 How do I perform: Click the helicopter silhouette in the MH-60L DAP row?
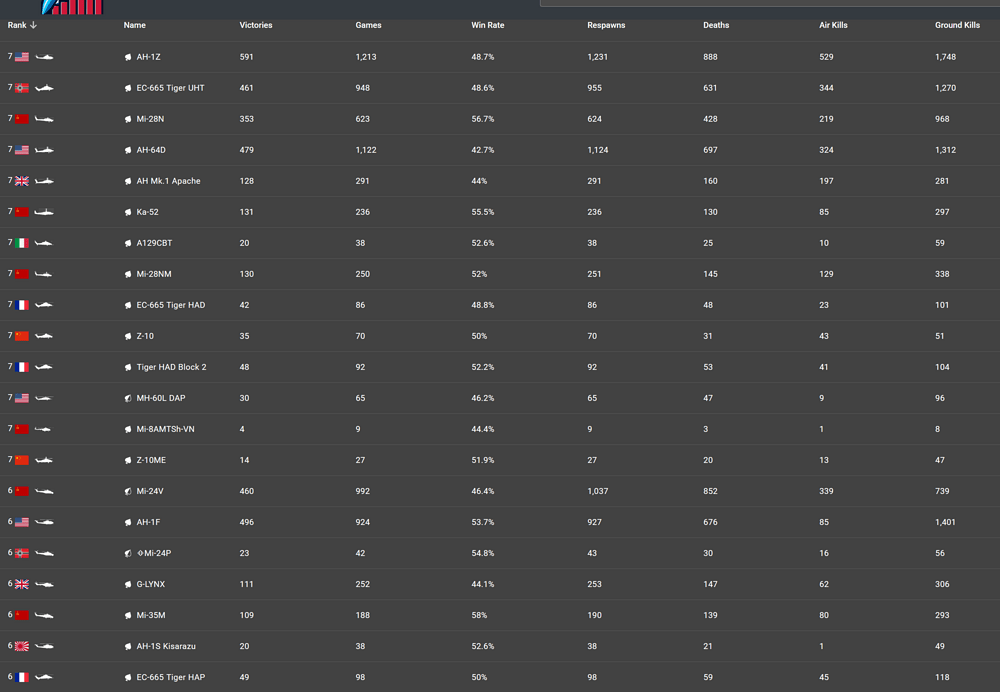44,398
